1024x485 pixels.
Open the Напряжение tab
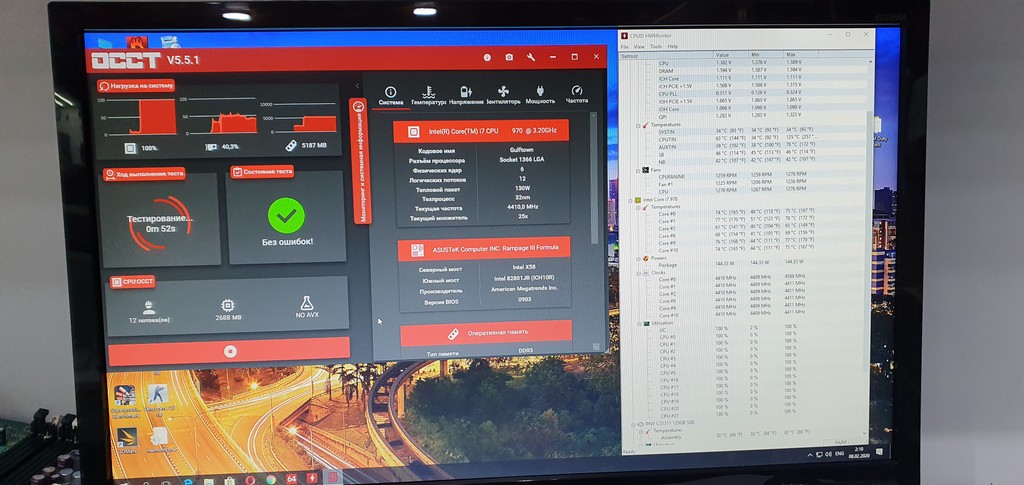466,95
